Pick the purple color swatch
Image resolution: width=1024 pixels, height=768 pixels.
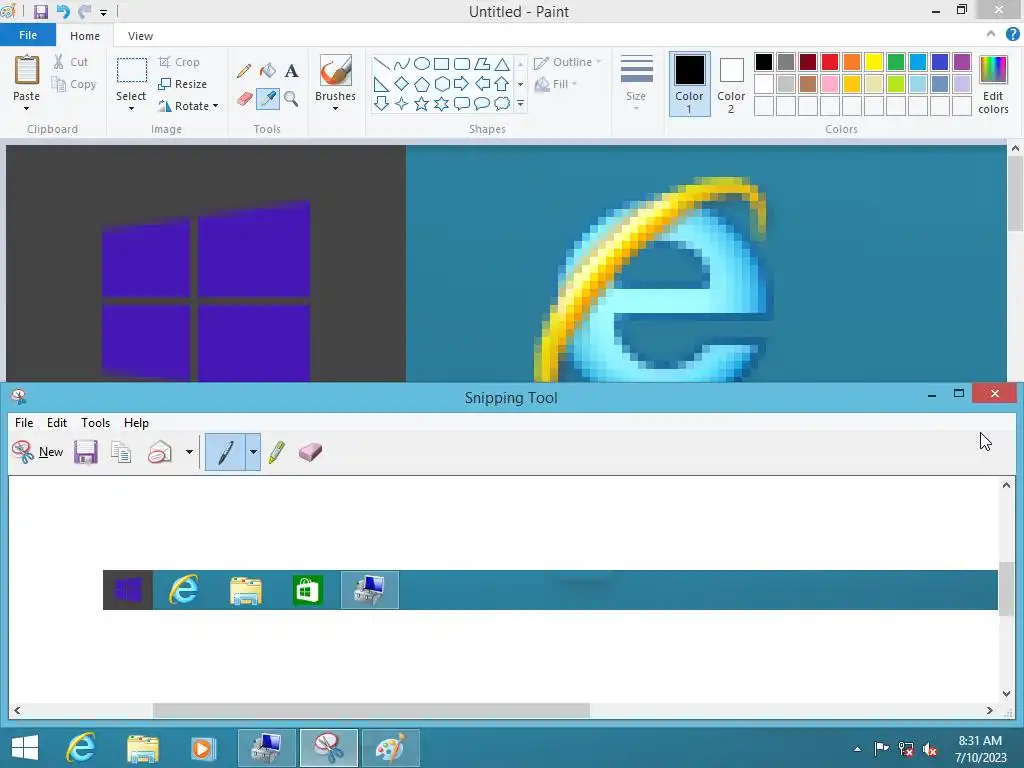(x=962, y=62)
